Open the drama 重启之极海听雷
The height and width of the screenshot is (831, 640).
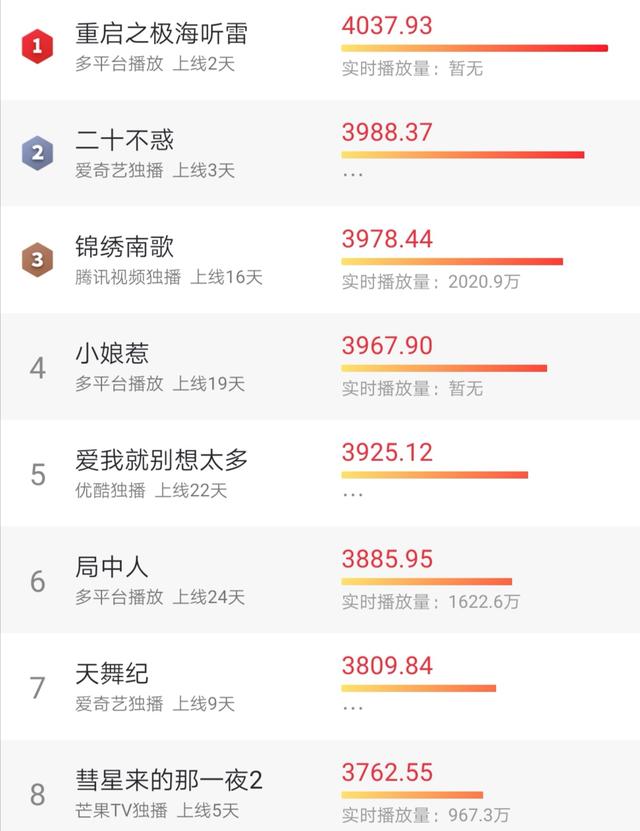(x=161, y=33)
